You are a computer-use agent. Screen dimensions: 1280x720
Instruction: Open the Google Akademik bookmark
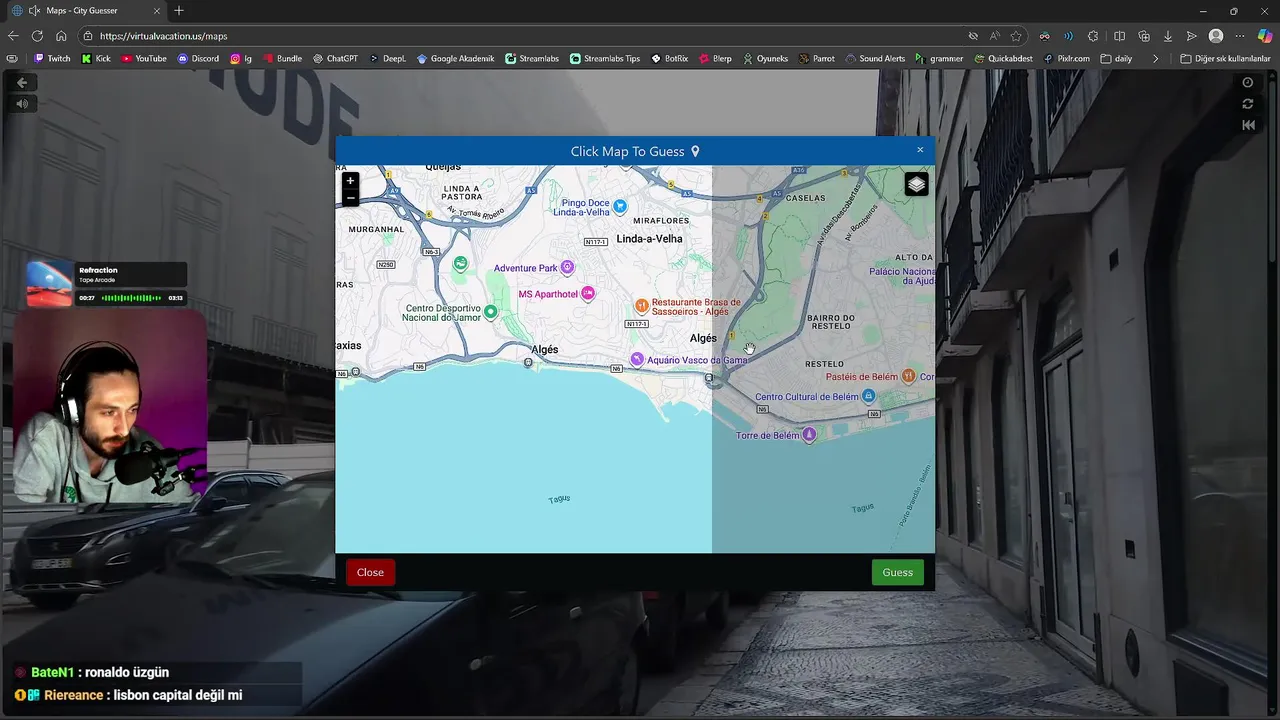[455, 58]
